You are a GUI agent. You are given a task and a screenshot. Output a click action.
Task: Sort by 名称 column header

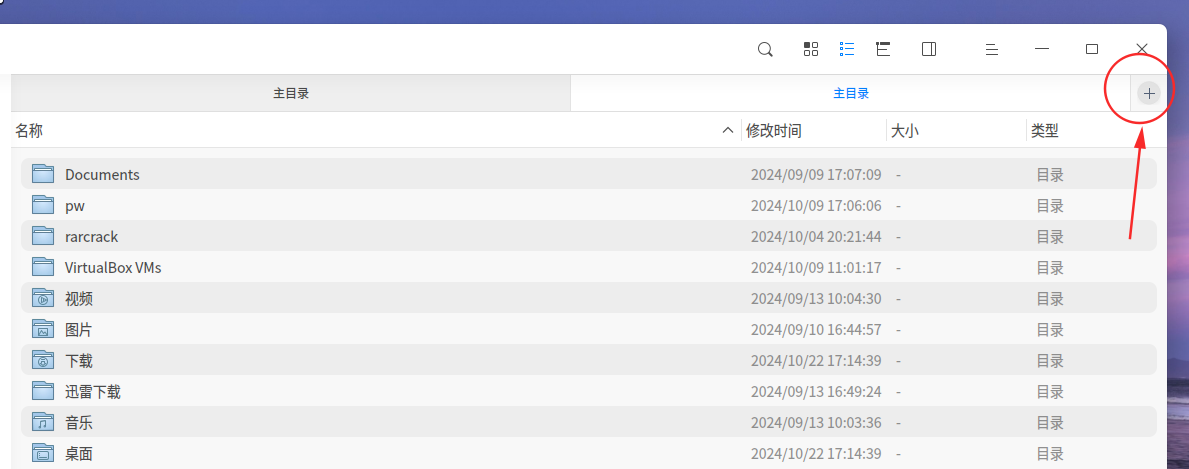29,131
